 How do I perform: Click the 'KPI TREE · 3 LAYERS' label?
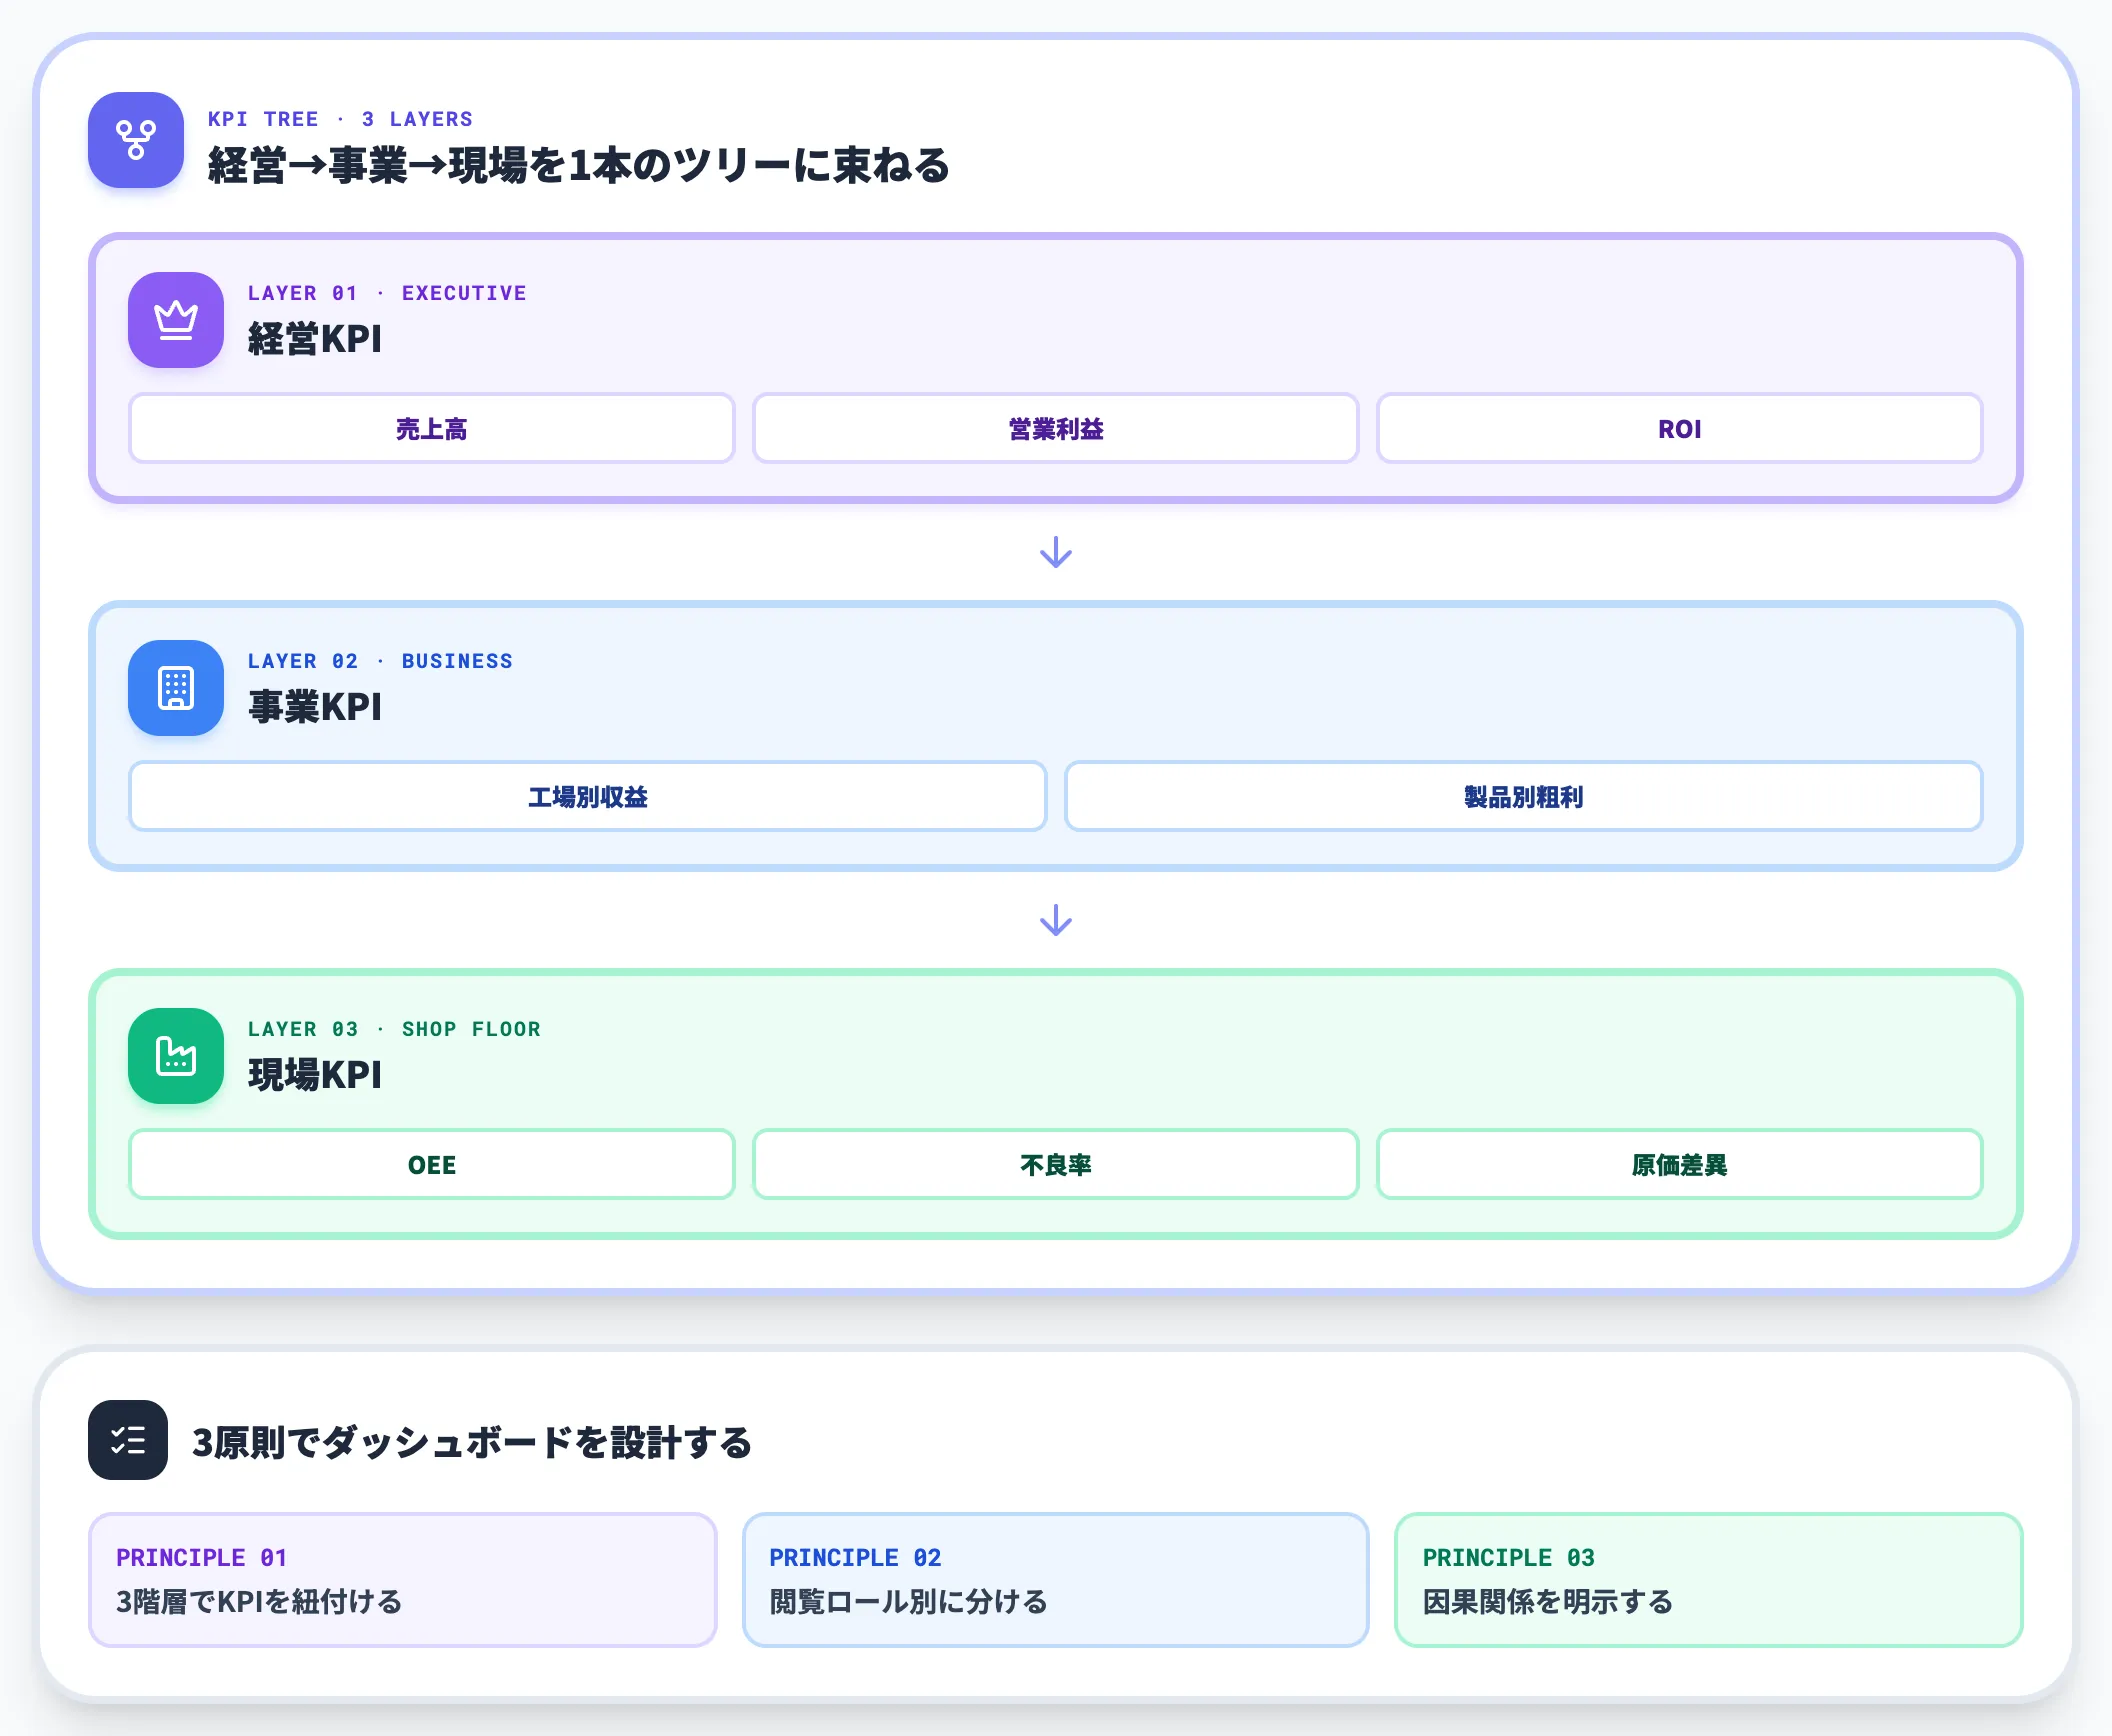tap(340, 119)
